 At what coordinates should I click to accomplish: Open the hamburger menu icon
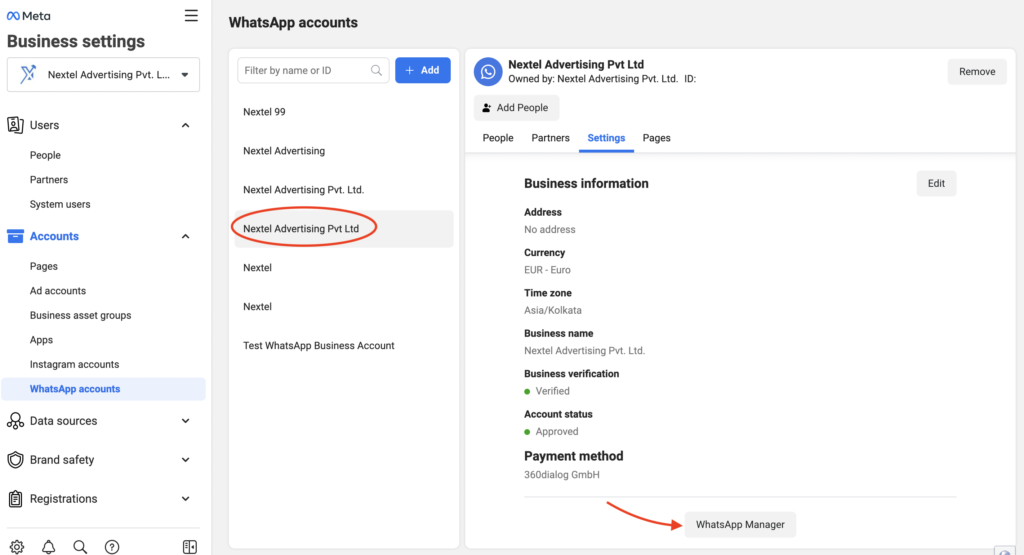(191, 16)
